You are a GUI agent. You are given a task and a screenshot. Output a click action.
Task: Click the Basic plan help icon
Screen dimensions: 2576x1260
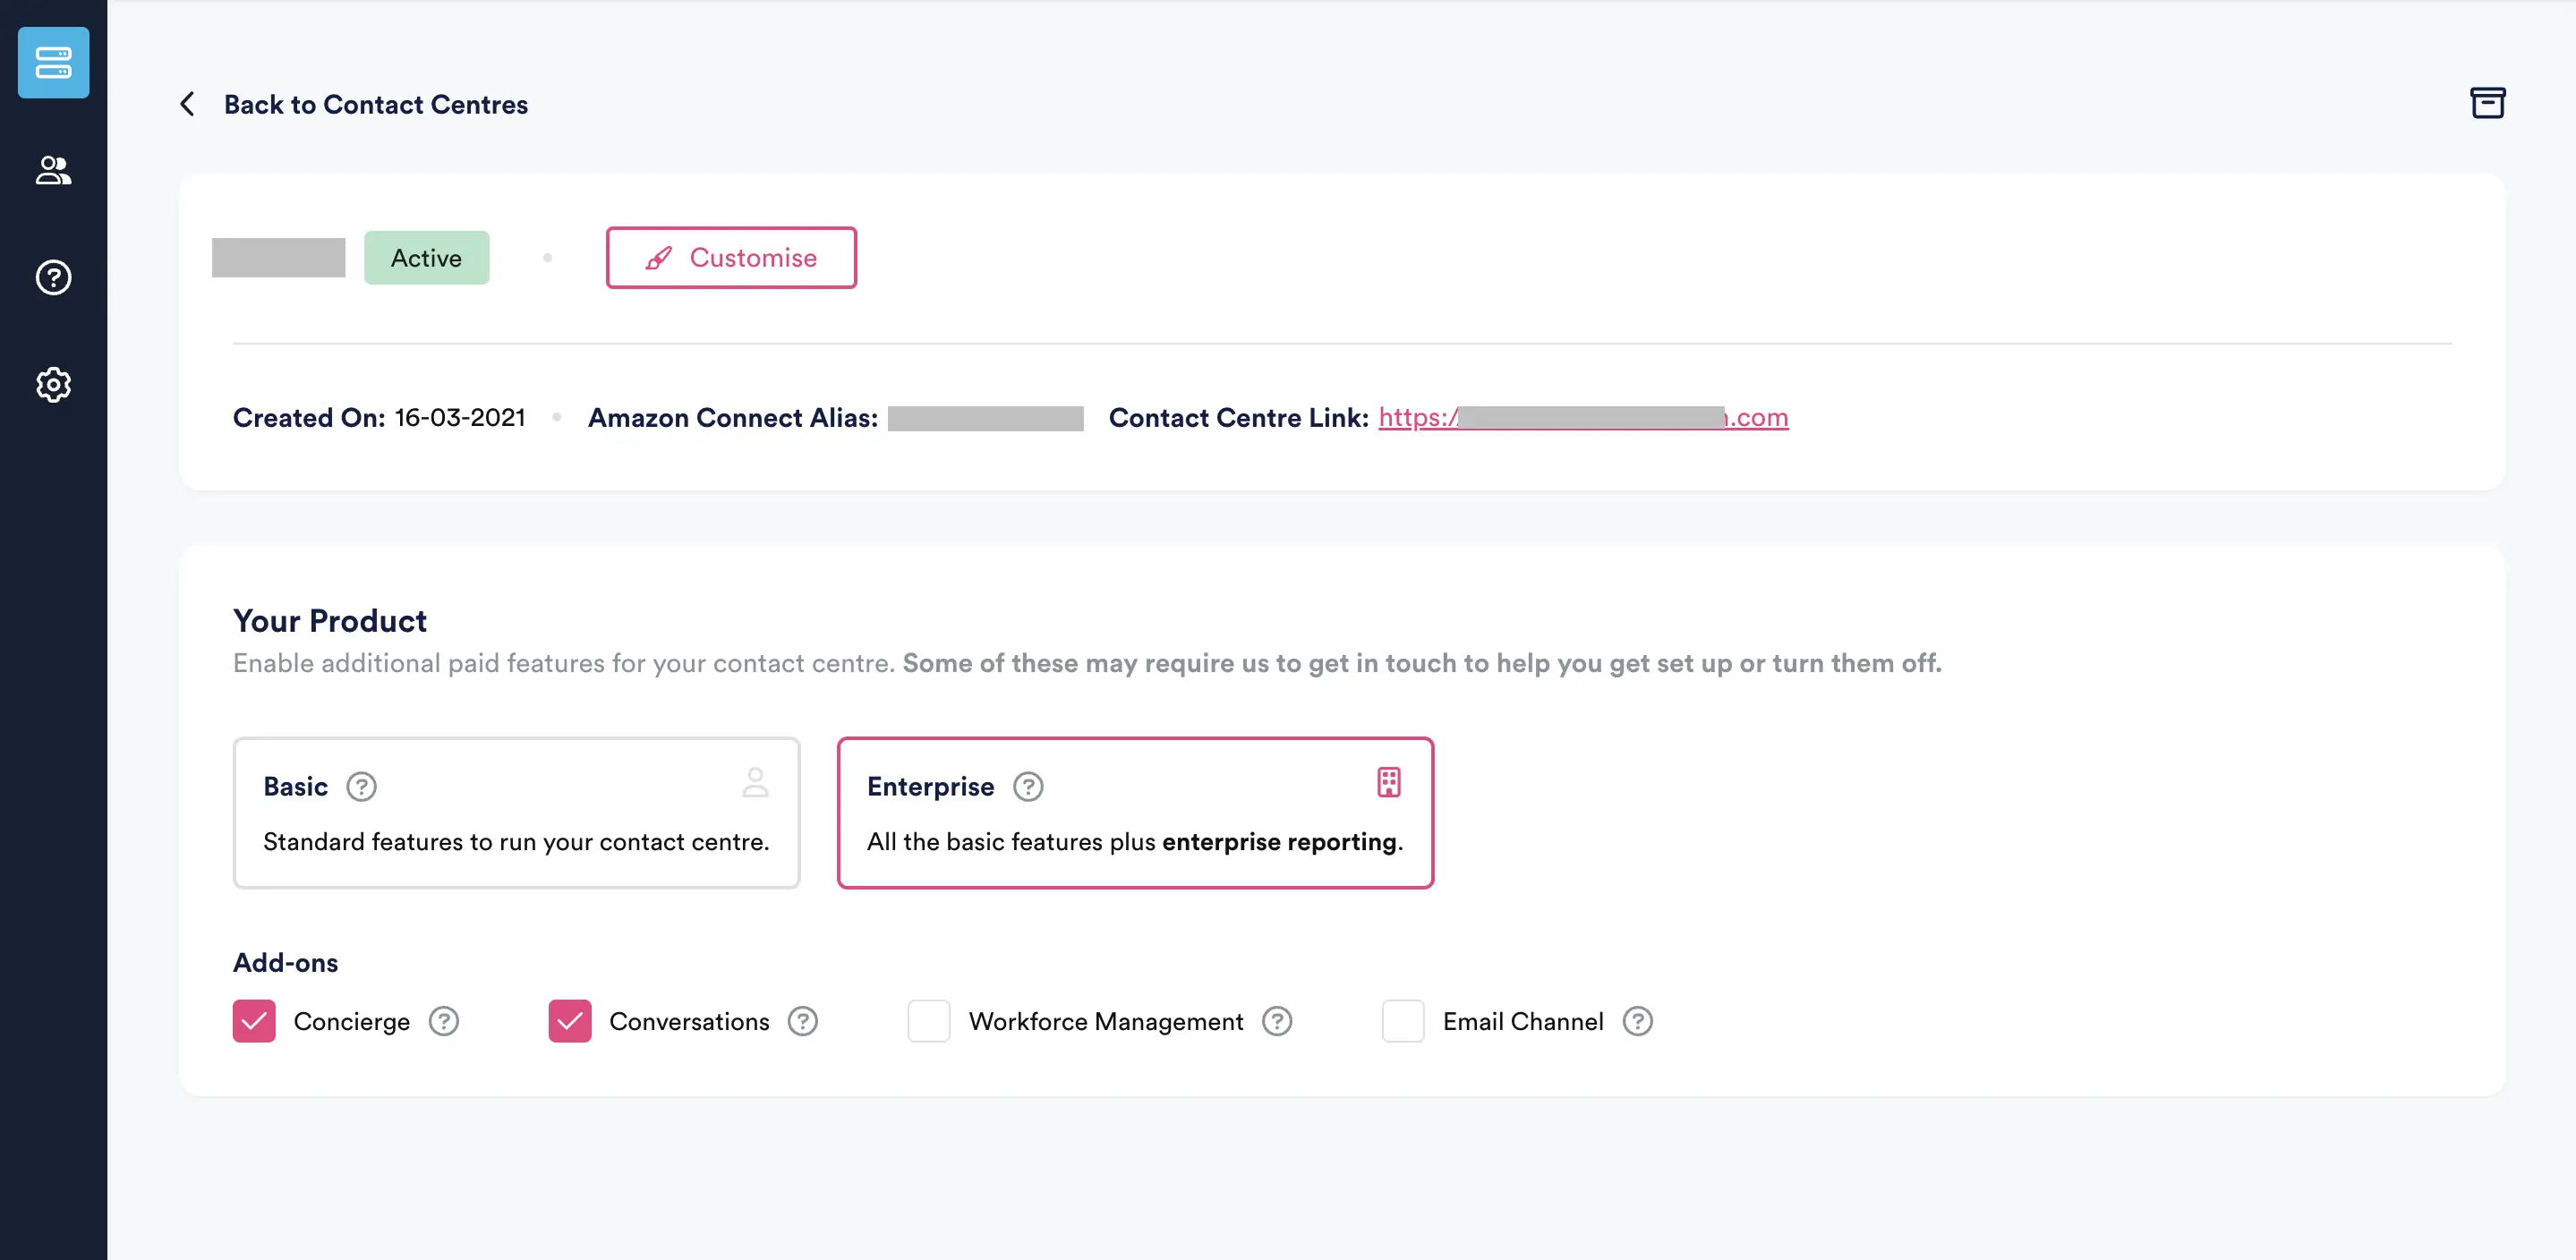pos(361,786)
